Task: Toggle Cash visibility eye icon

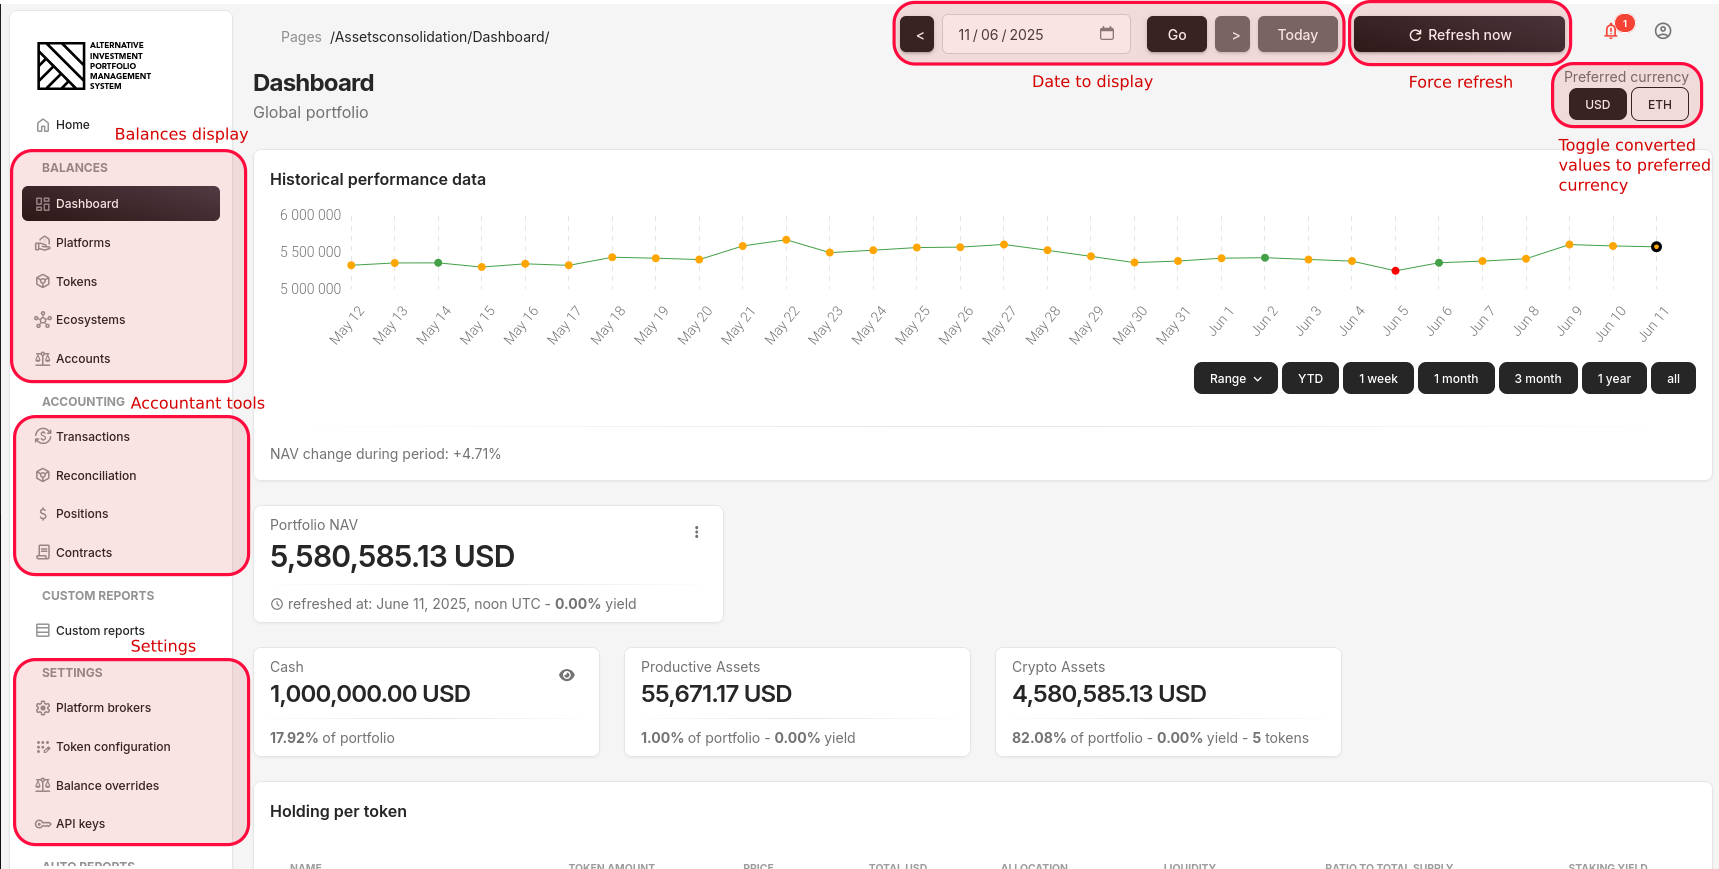Action: [x=567, y=675]
